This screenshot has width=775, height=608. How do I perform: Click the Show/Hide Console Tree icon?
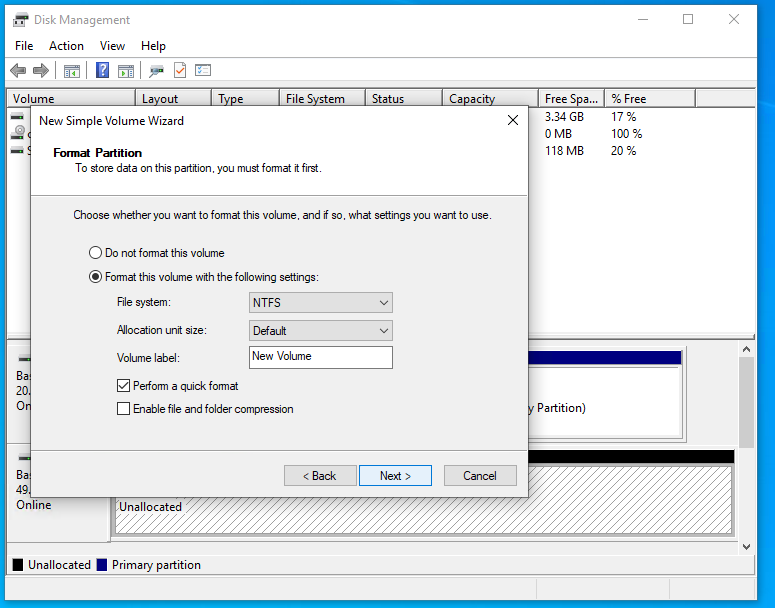(x=72, y=71)
